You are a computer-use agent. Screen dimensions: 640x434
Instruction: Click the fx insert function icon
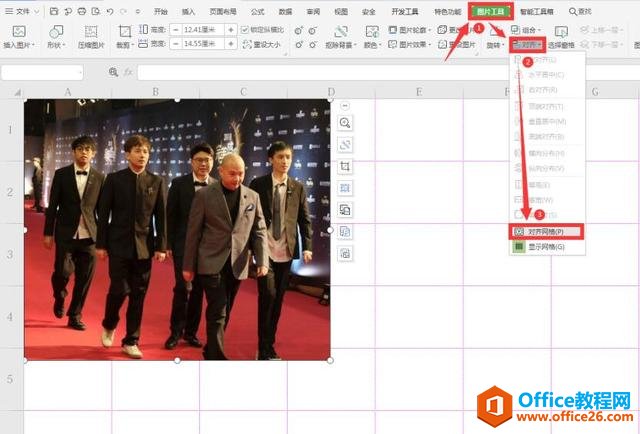[x=128, y=72]
